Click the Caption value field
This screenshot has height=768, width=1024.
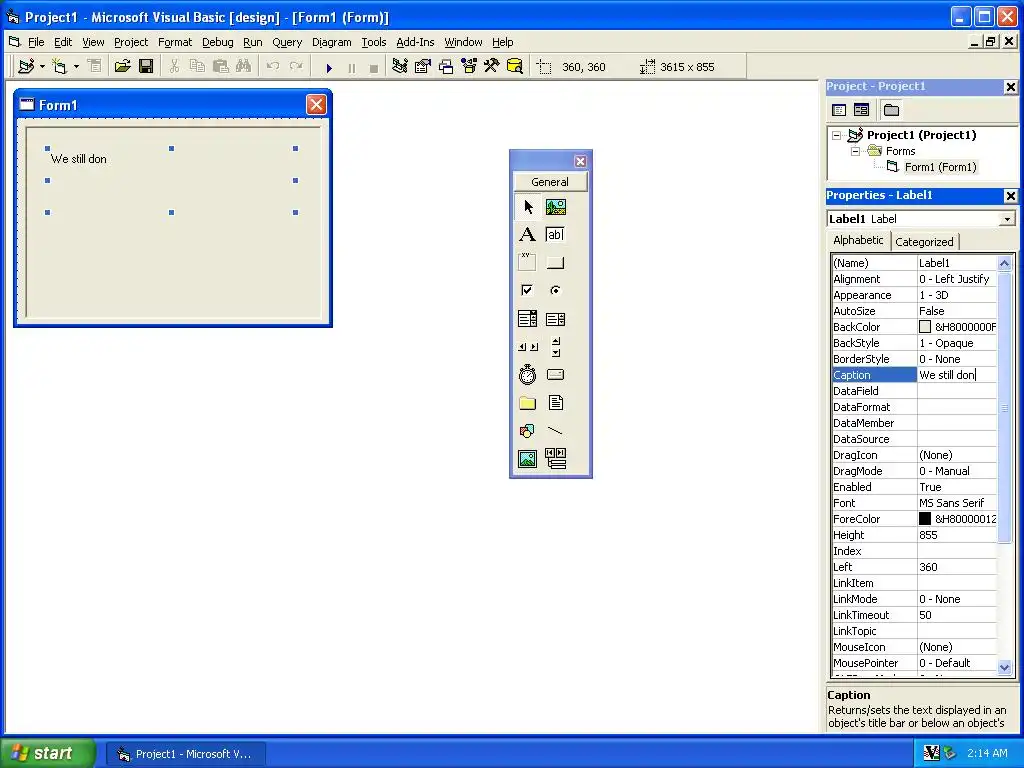[x=957, y=375]
